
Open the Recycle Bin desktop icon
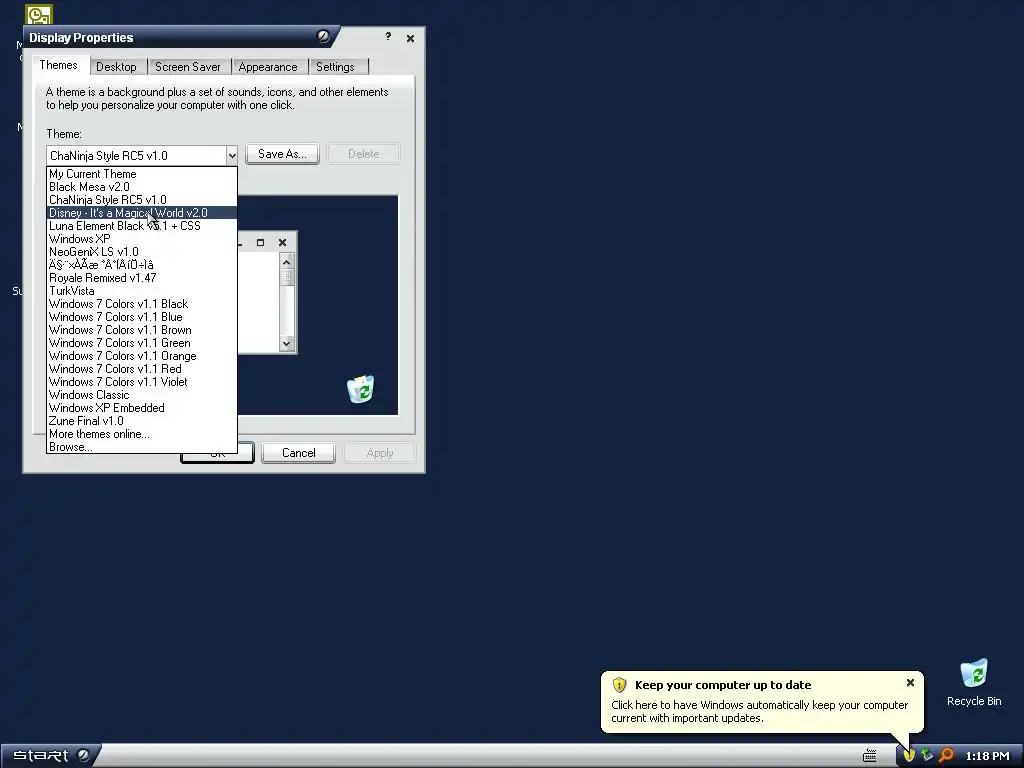[x=974, y=682]
